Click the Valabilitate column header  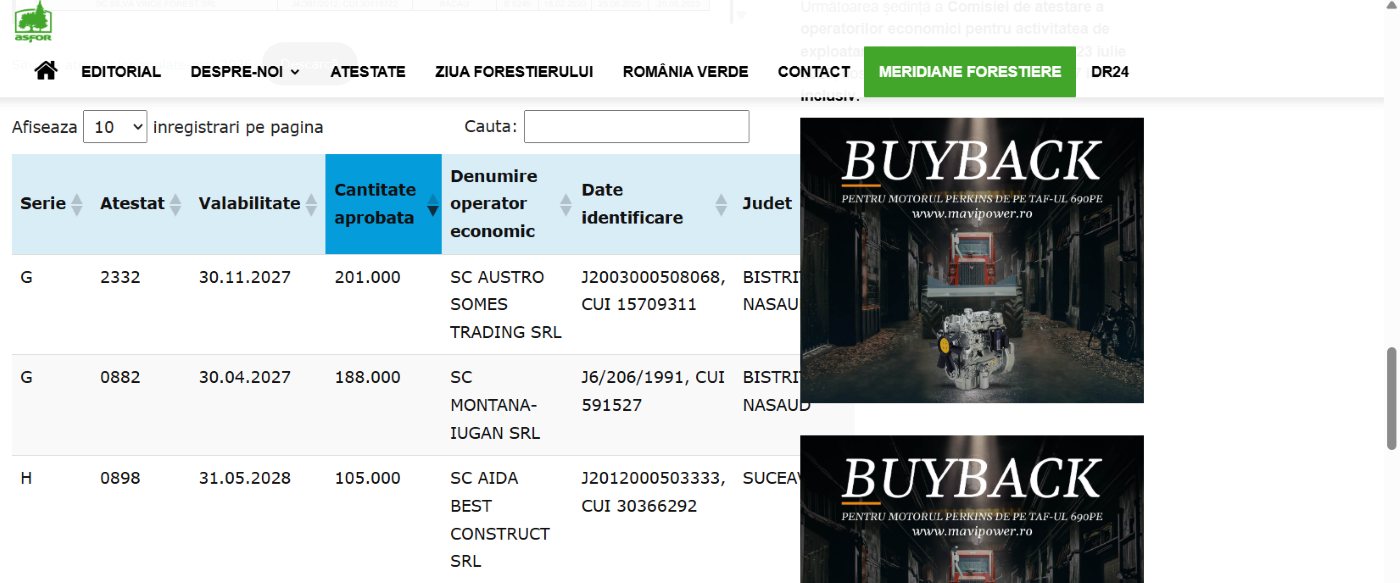[x=258, y=204]
